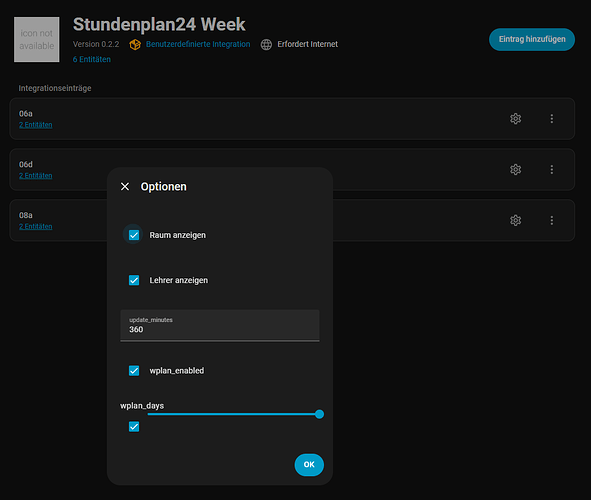Click the Eintrag hinzufügen button

532,40
